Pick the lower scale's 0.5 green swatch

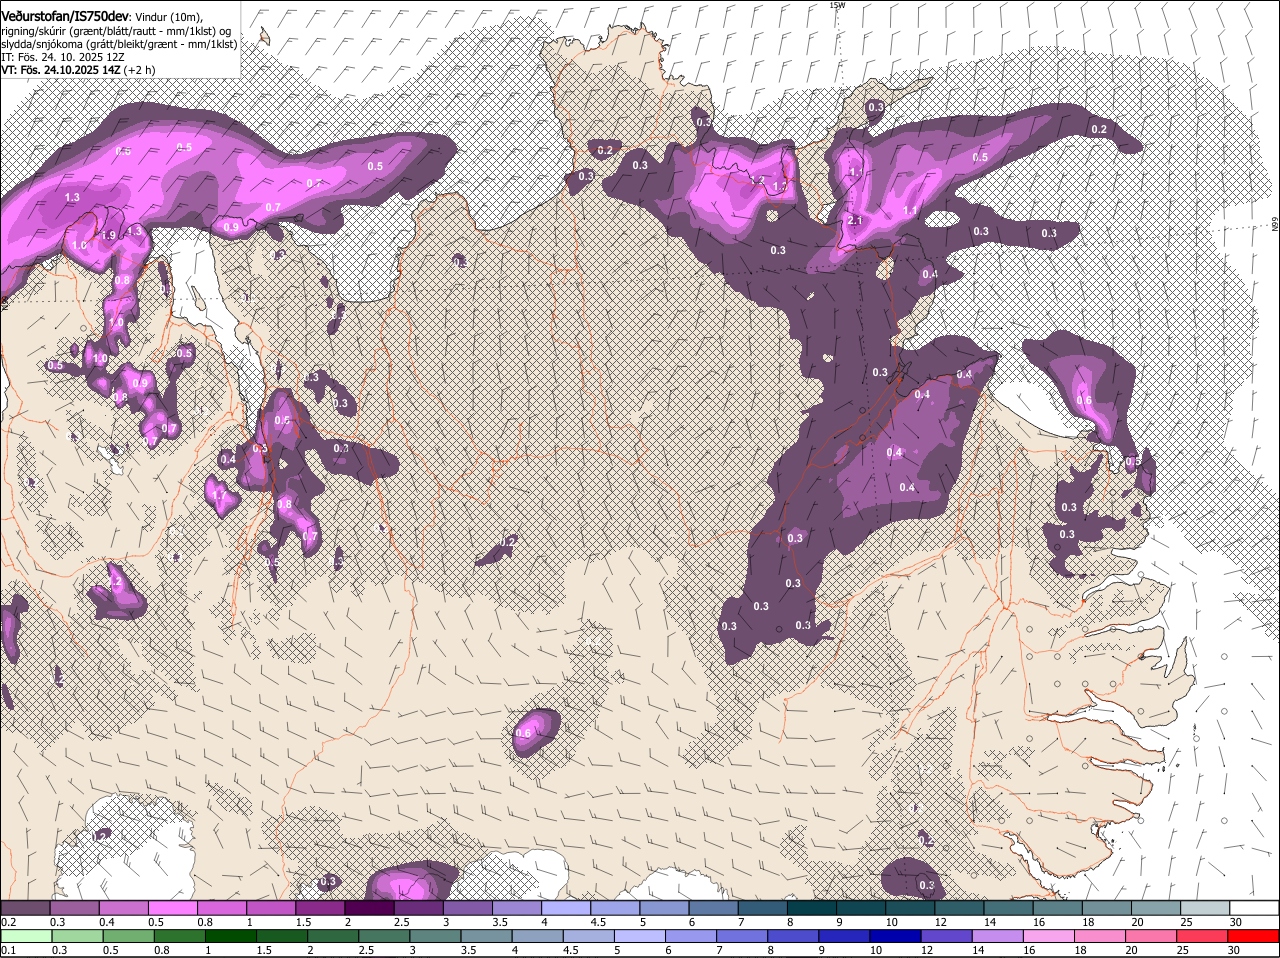128,936
